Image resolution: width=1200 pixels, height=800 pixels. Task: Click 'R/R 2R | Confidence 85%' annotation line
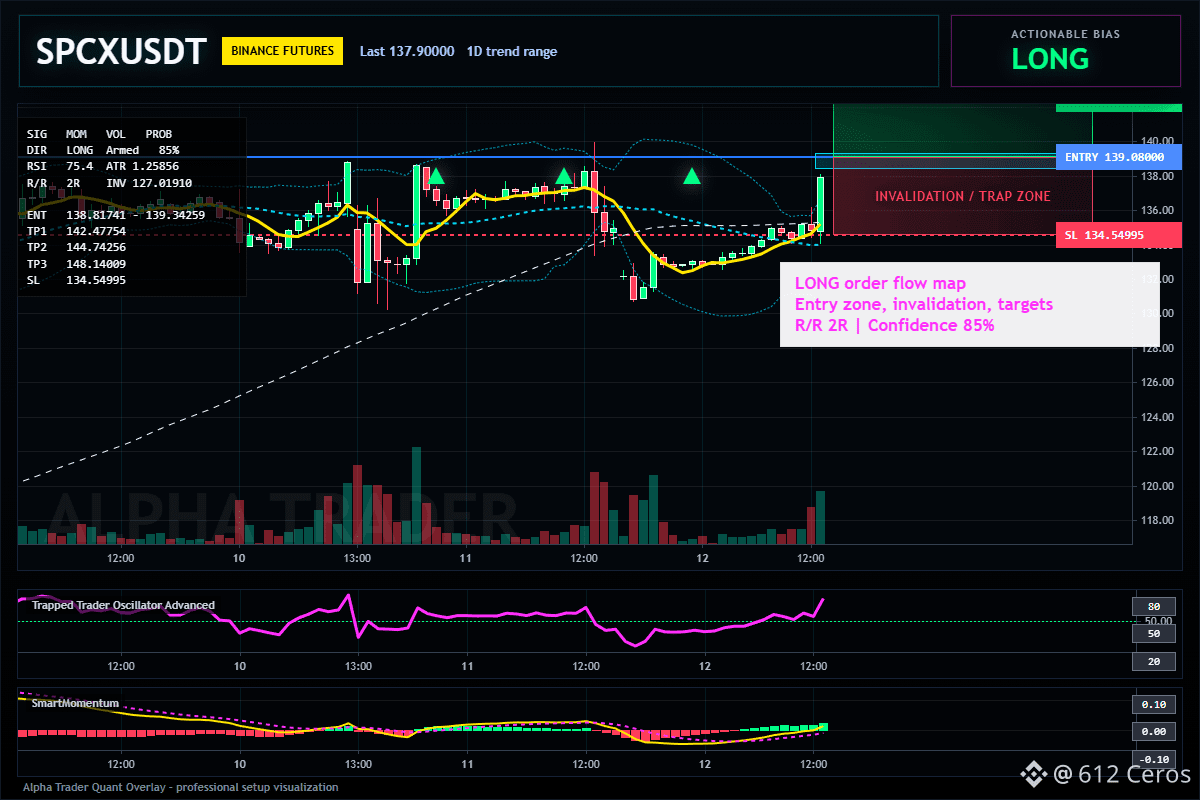pos(894,325)
